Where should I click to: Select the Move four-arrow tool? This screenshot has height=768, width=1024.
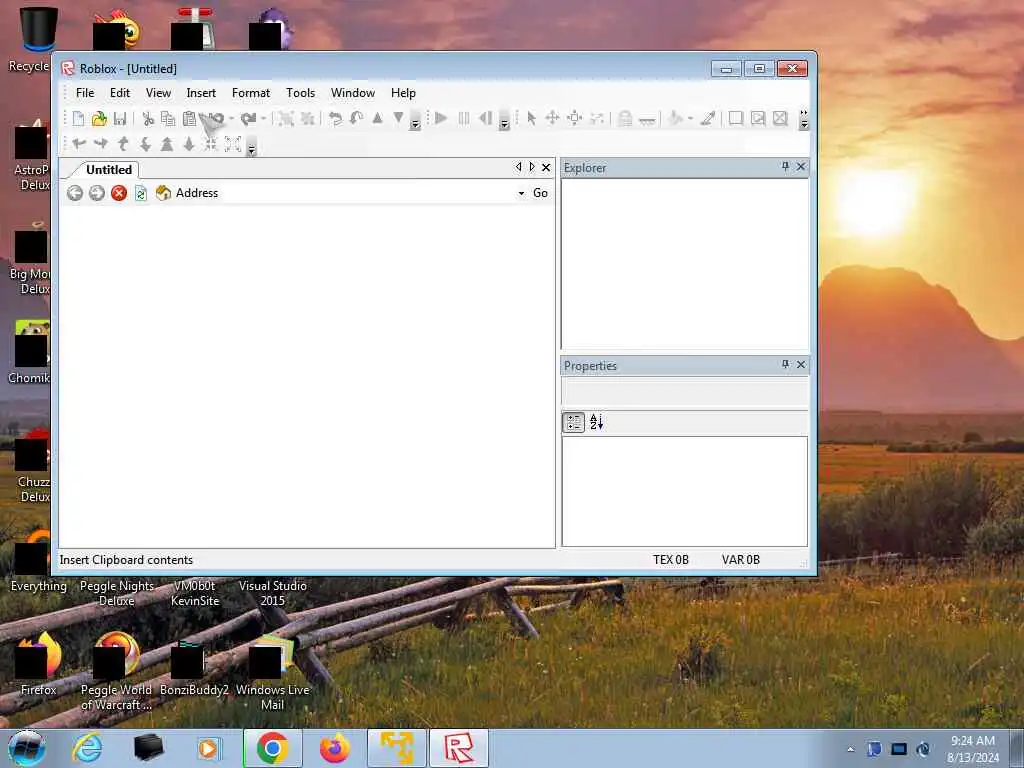552,118
